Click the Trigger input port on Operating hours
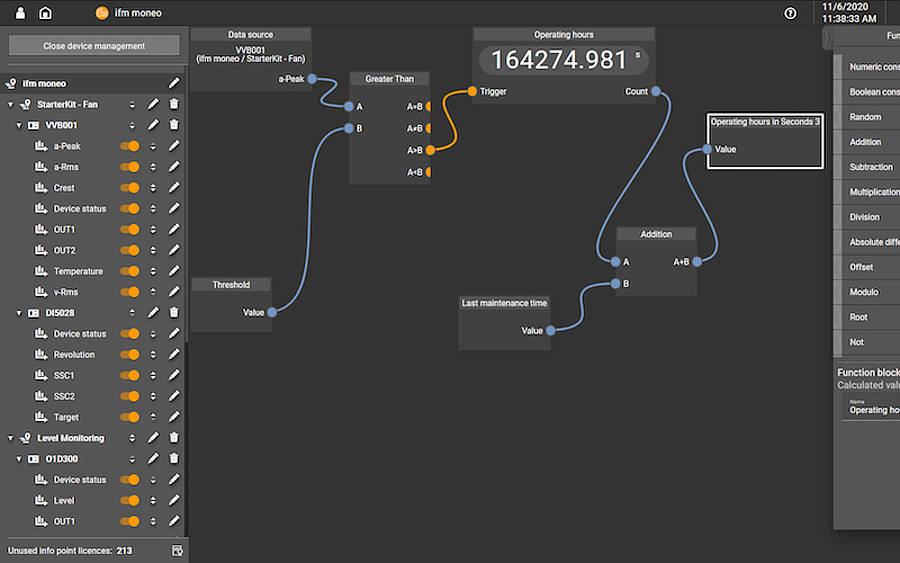This screenshot has height=563, width=900. [x=472, y=91]
